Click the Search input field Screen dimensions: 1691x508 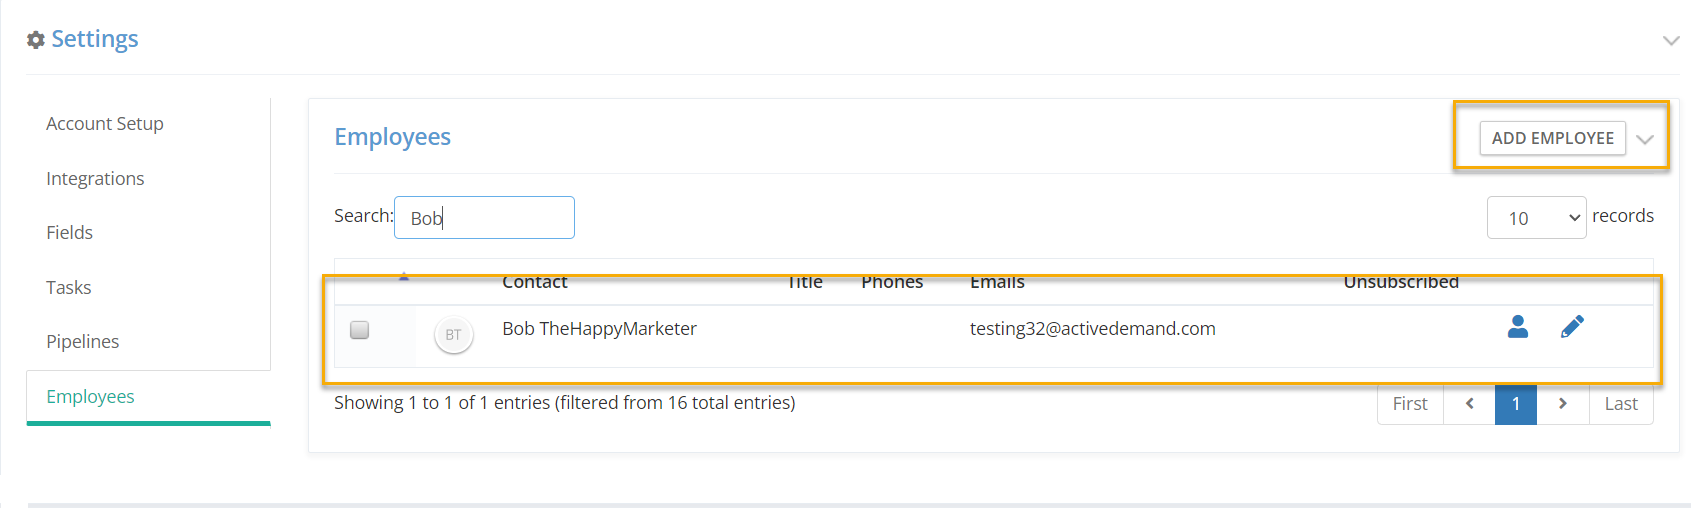point(484,218)
